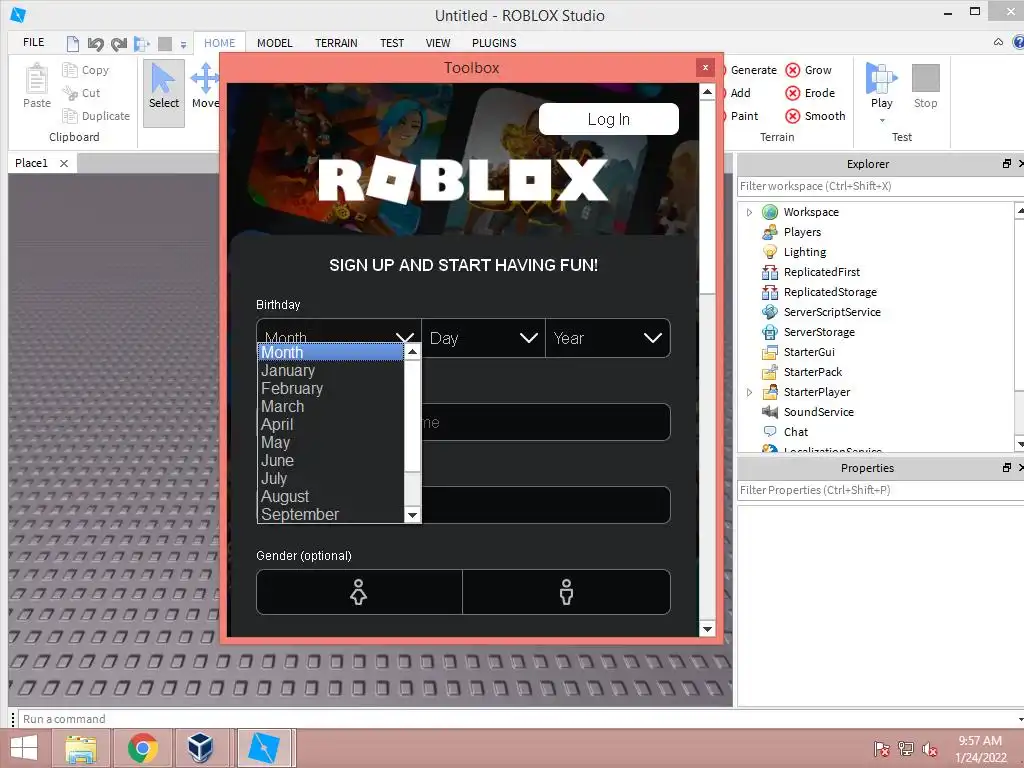Click the month list scroll down arrow

(412, 515)
